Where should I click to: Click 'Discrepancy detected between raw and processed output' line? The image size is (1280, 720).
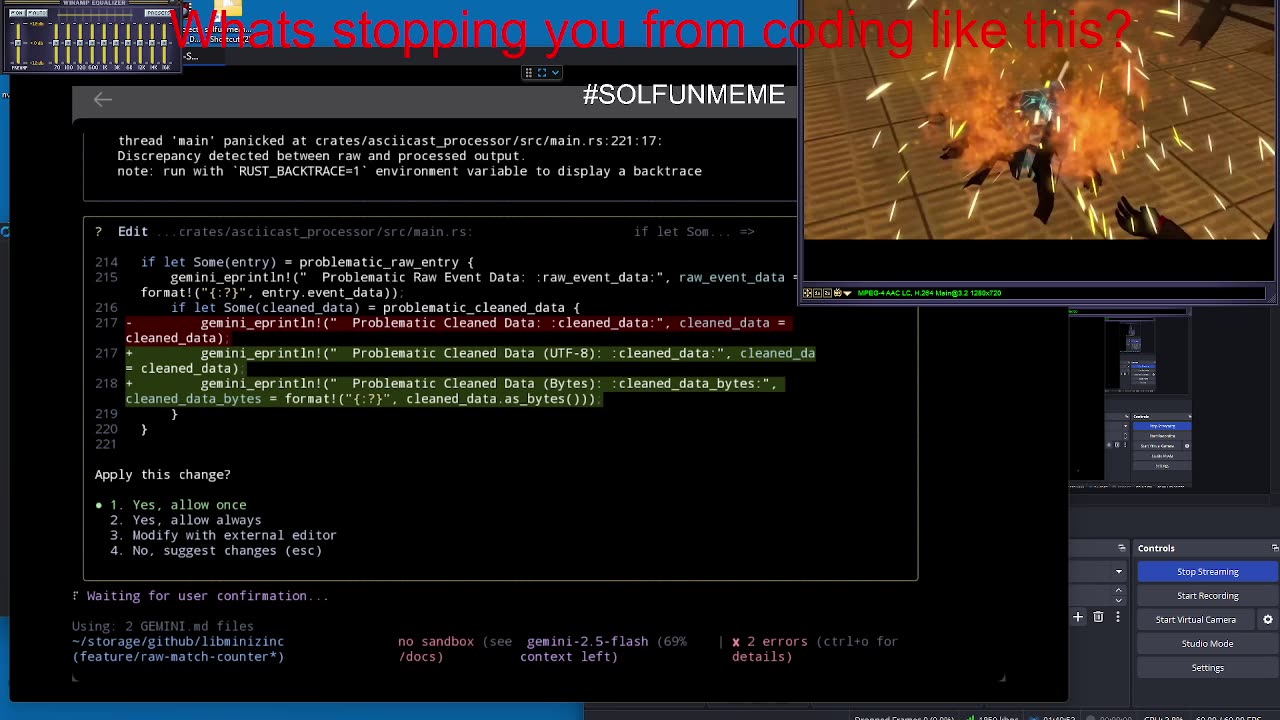(321, 156)
